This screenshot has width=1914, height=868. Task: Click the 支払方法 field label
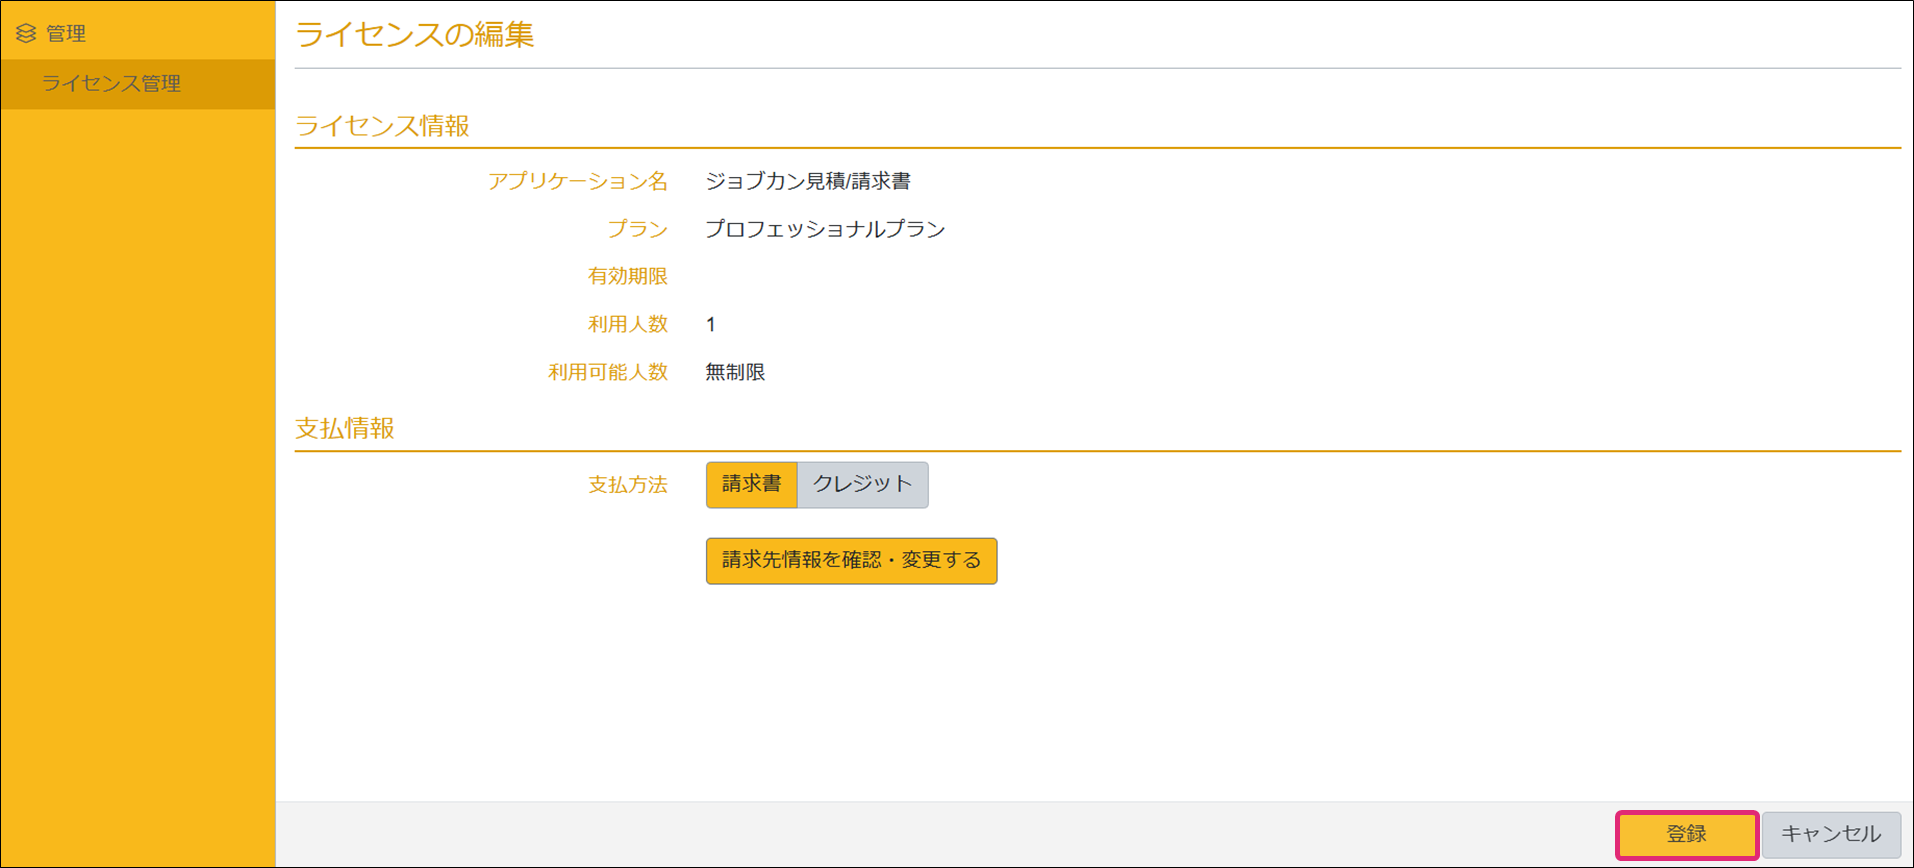tap(627, 485)
